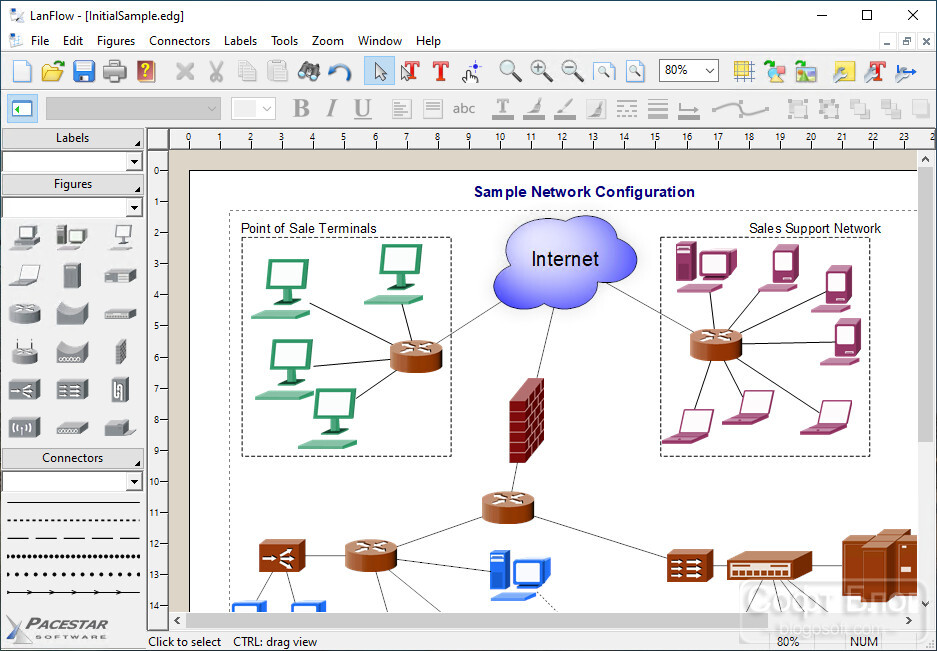Select the thick dotted connector

[x=73, y=556]
